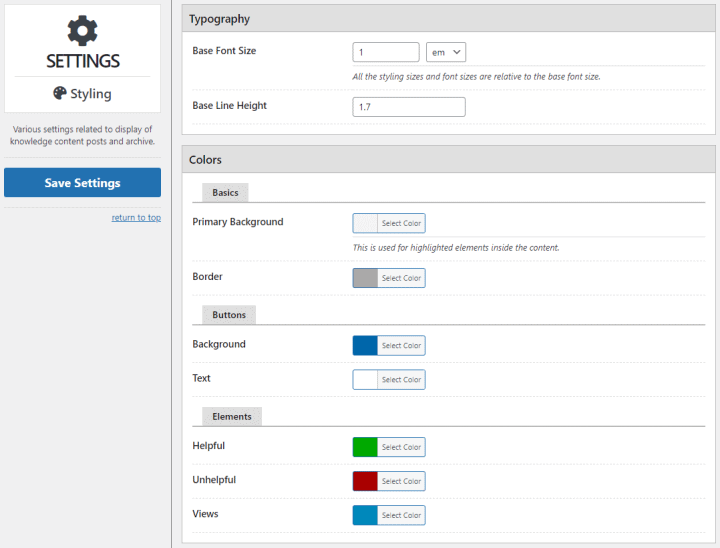
Task: Click the Styling palette icon
Action: pyautogui.click(x=60, y=93)
